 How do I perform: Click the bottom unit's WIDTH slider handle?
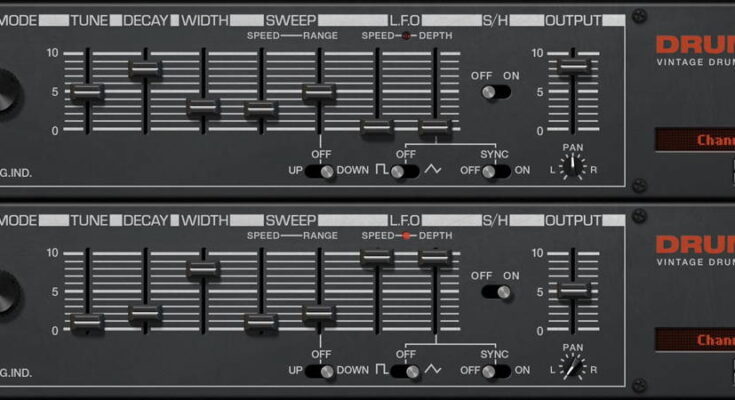click(x=203, y=268)
